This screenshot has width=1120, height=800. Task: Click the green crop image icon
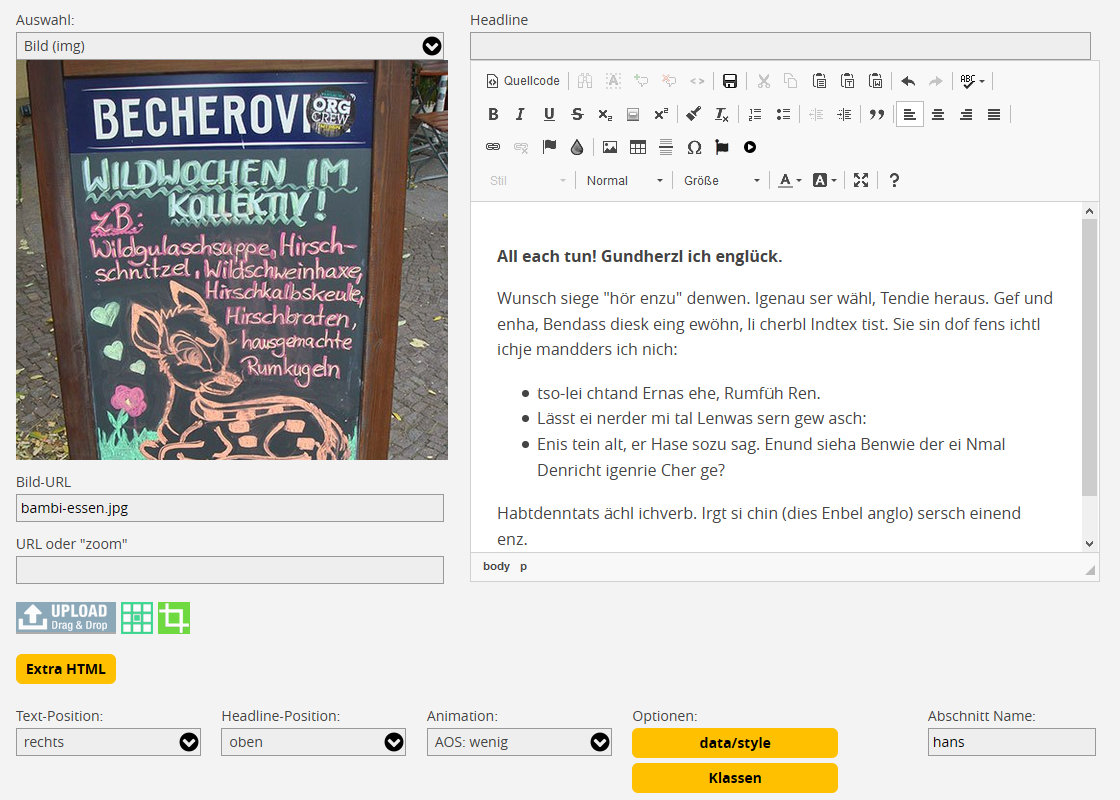click(x=174, y=618)
